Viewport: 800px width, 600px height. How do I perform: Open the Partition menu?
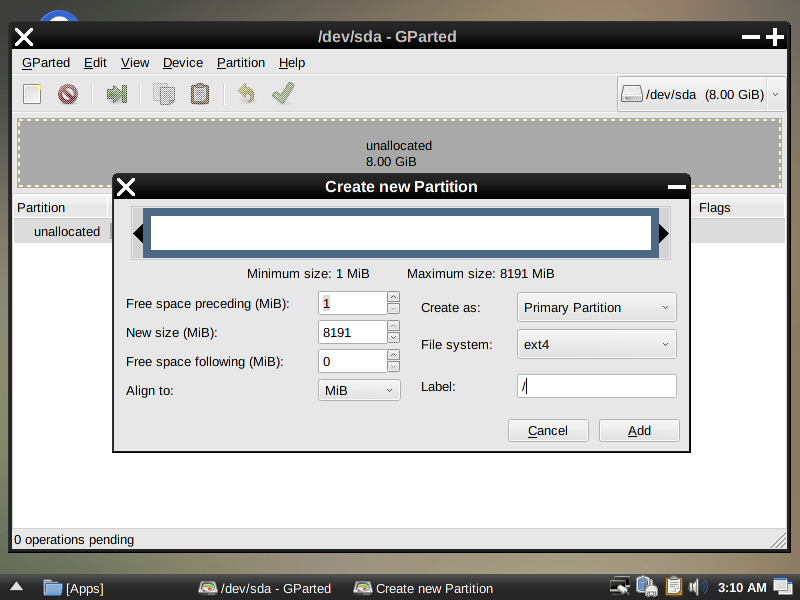[x=241, y=63]
